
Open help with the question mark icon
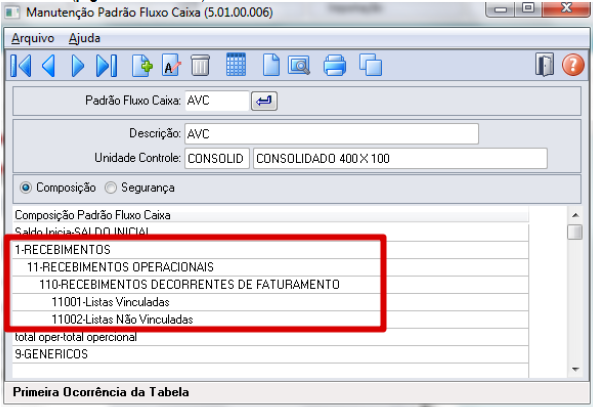tap(573, 65)
